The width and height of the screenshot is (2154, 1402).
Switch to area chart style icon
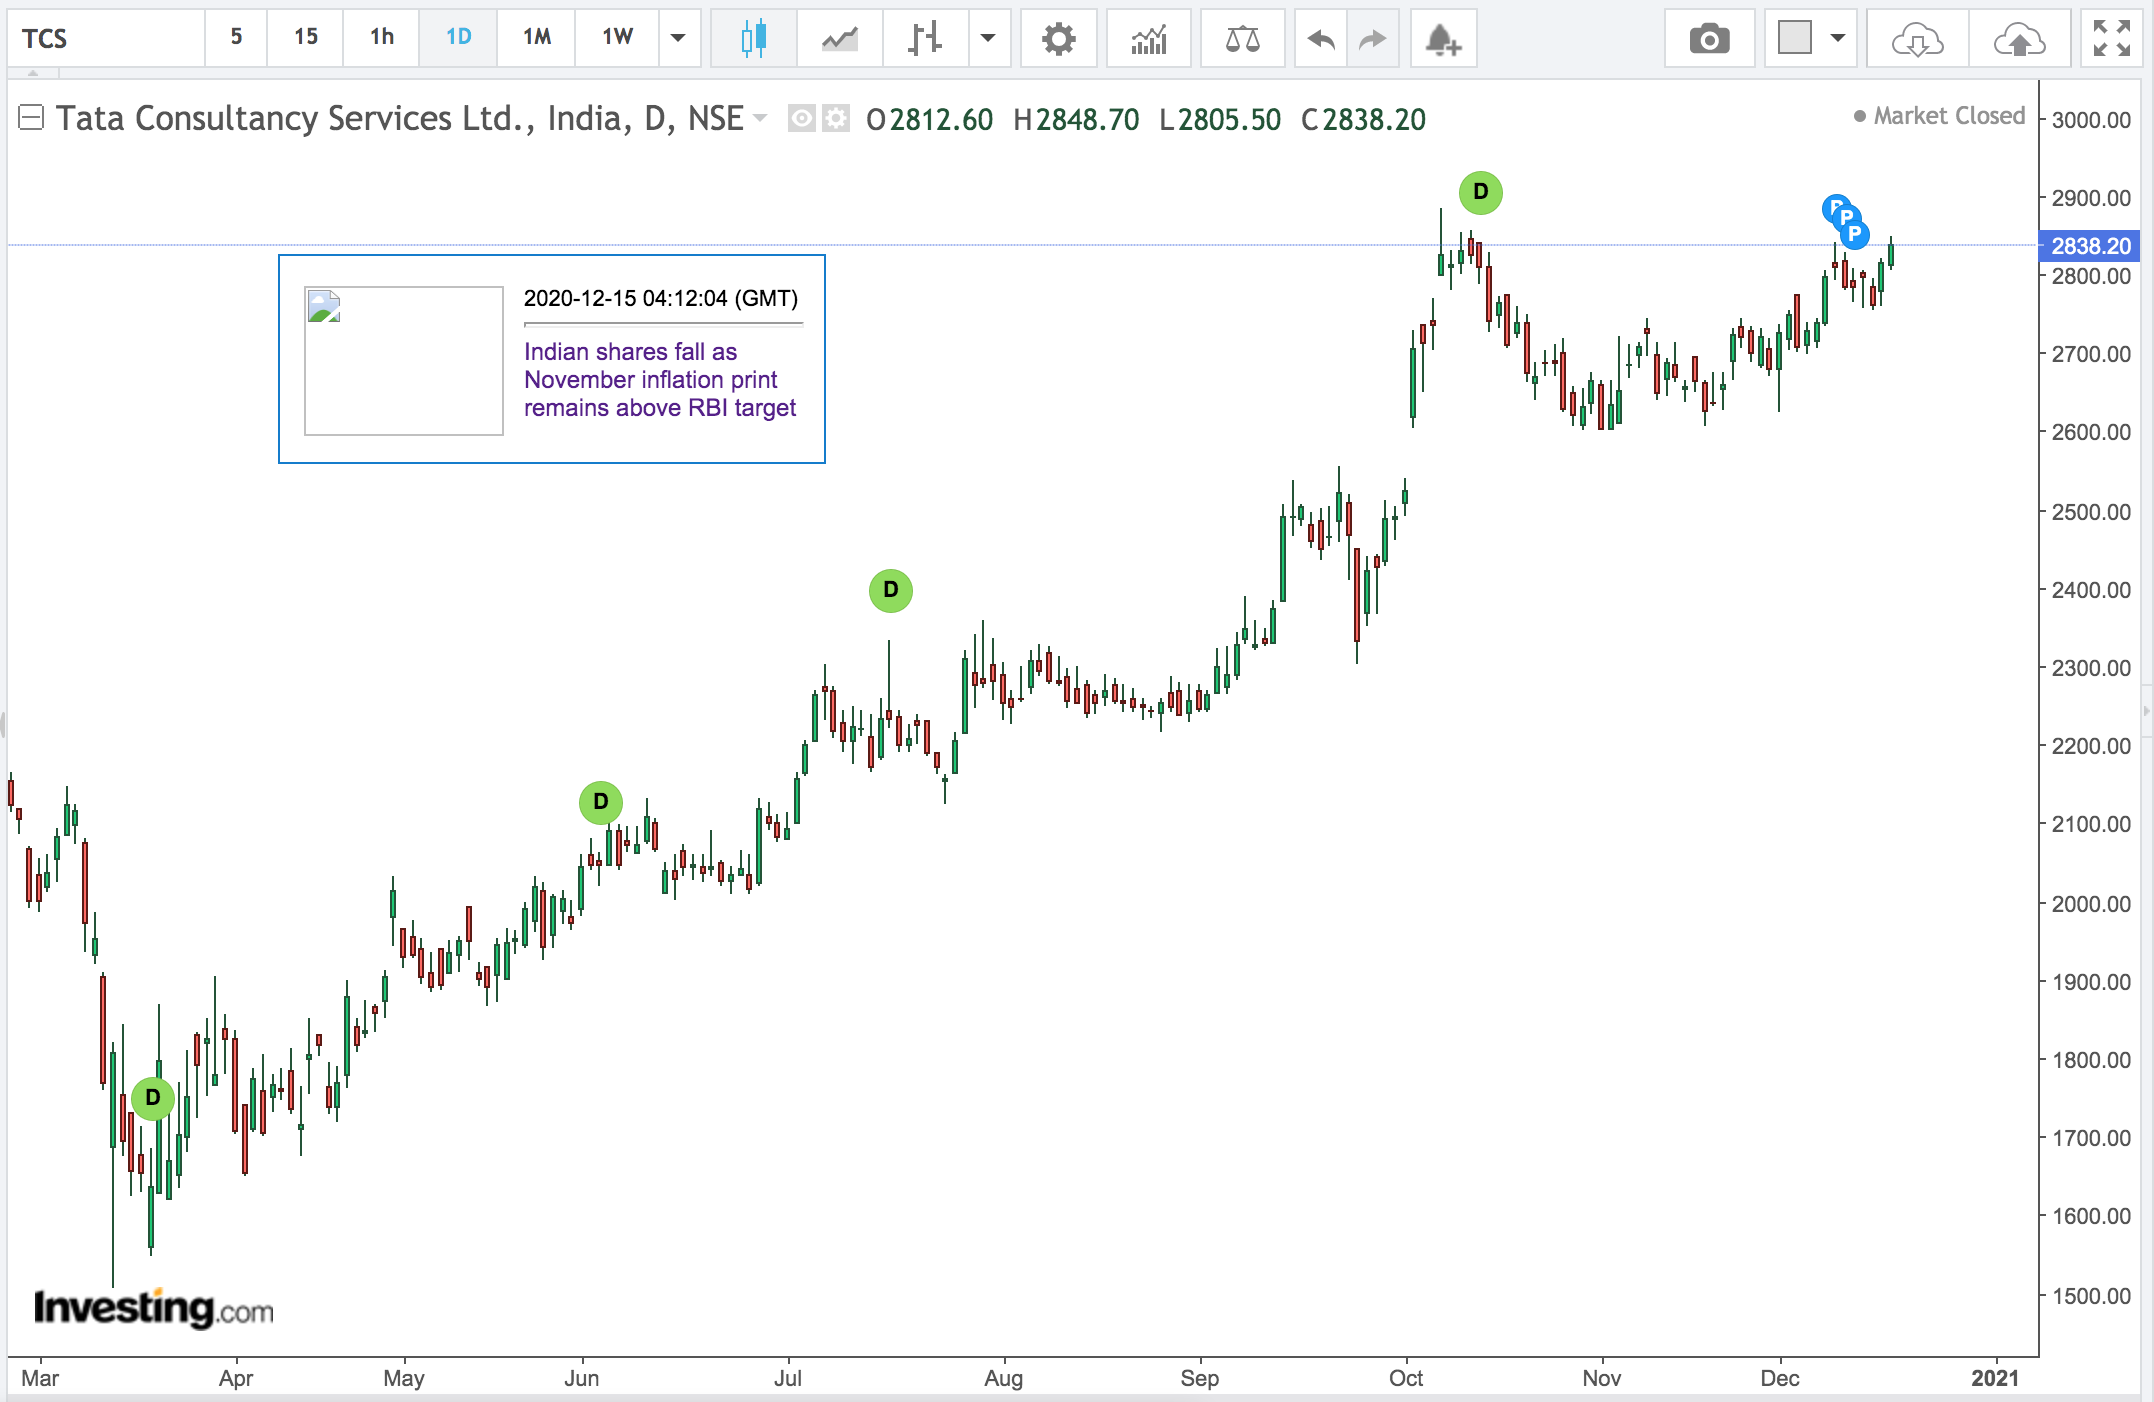tap(839, 39)
